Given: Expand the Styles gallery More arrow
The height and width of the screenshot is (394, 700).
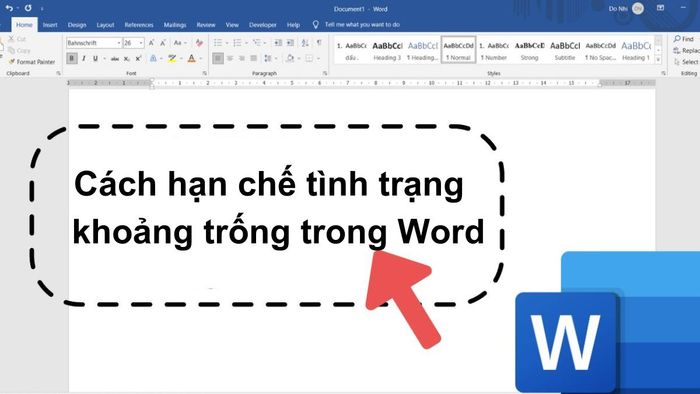Looking at the screenshot, I should pyautogui.click(x=658, y=60).
